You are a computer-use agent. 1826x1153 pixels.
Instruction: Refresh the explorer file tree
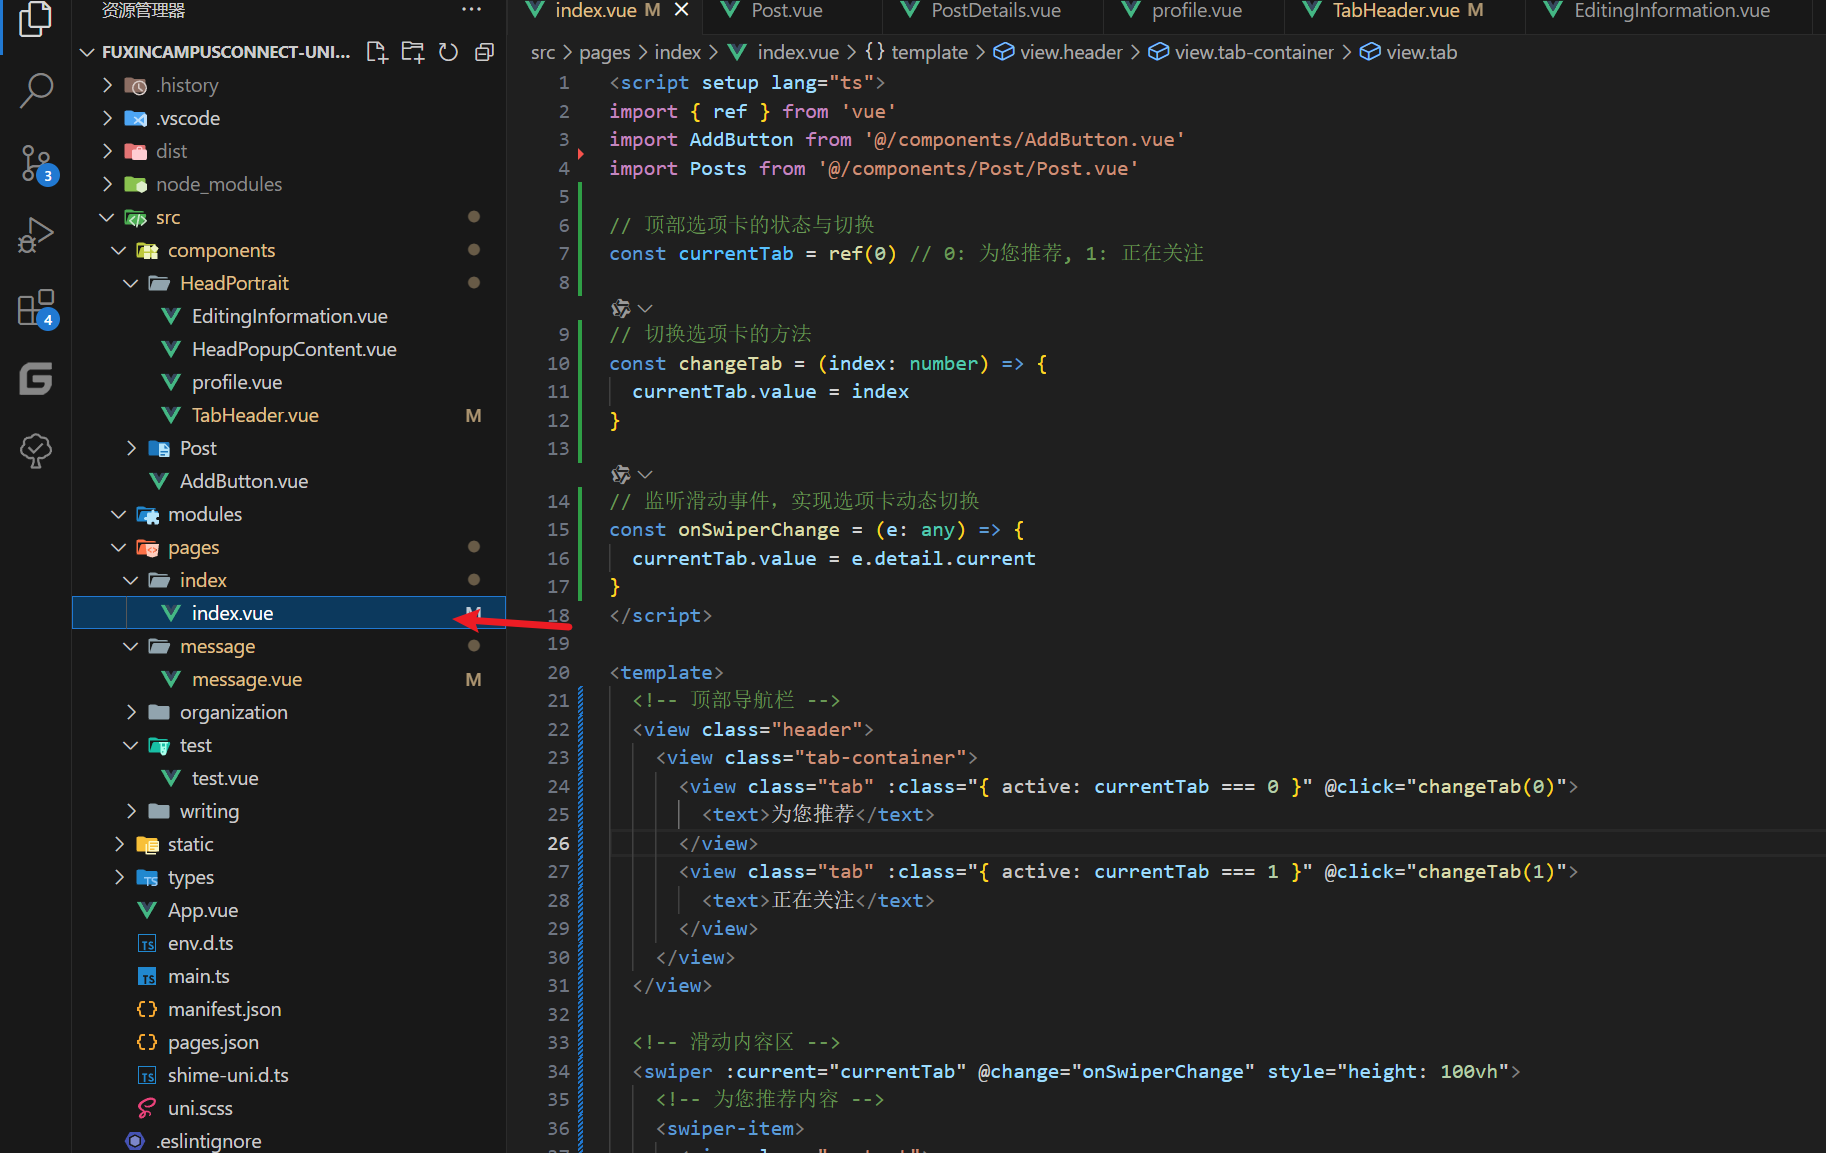(x=448, y=52)
